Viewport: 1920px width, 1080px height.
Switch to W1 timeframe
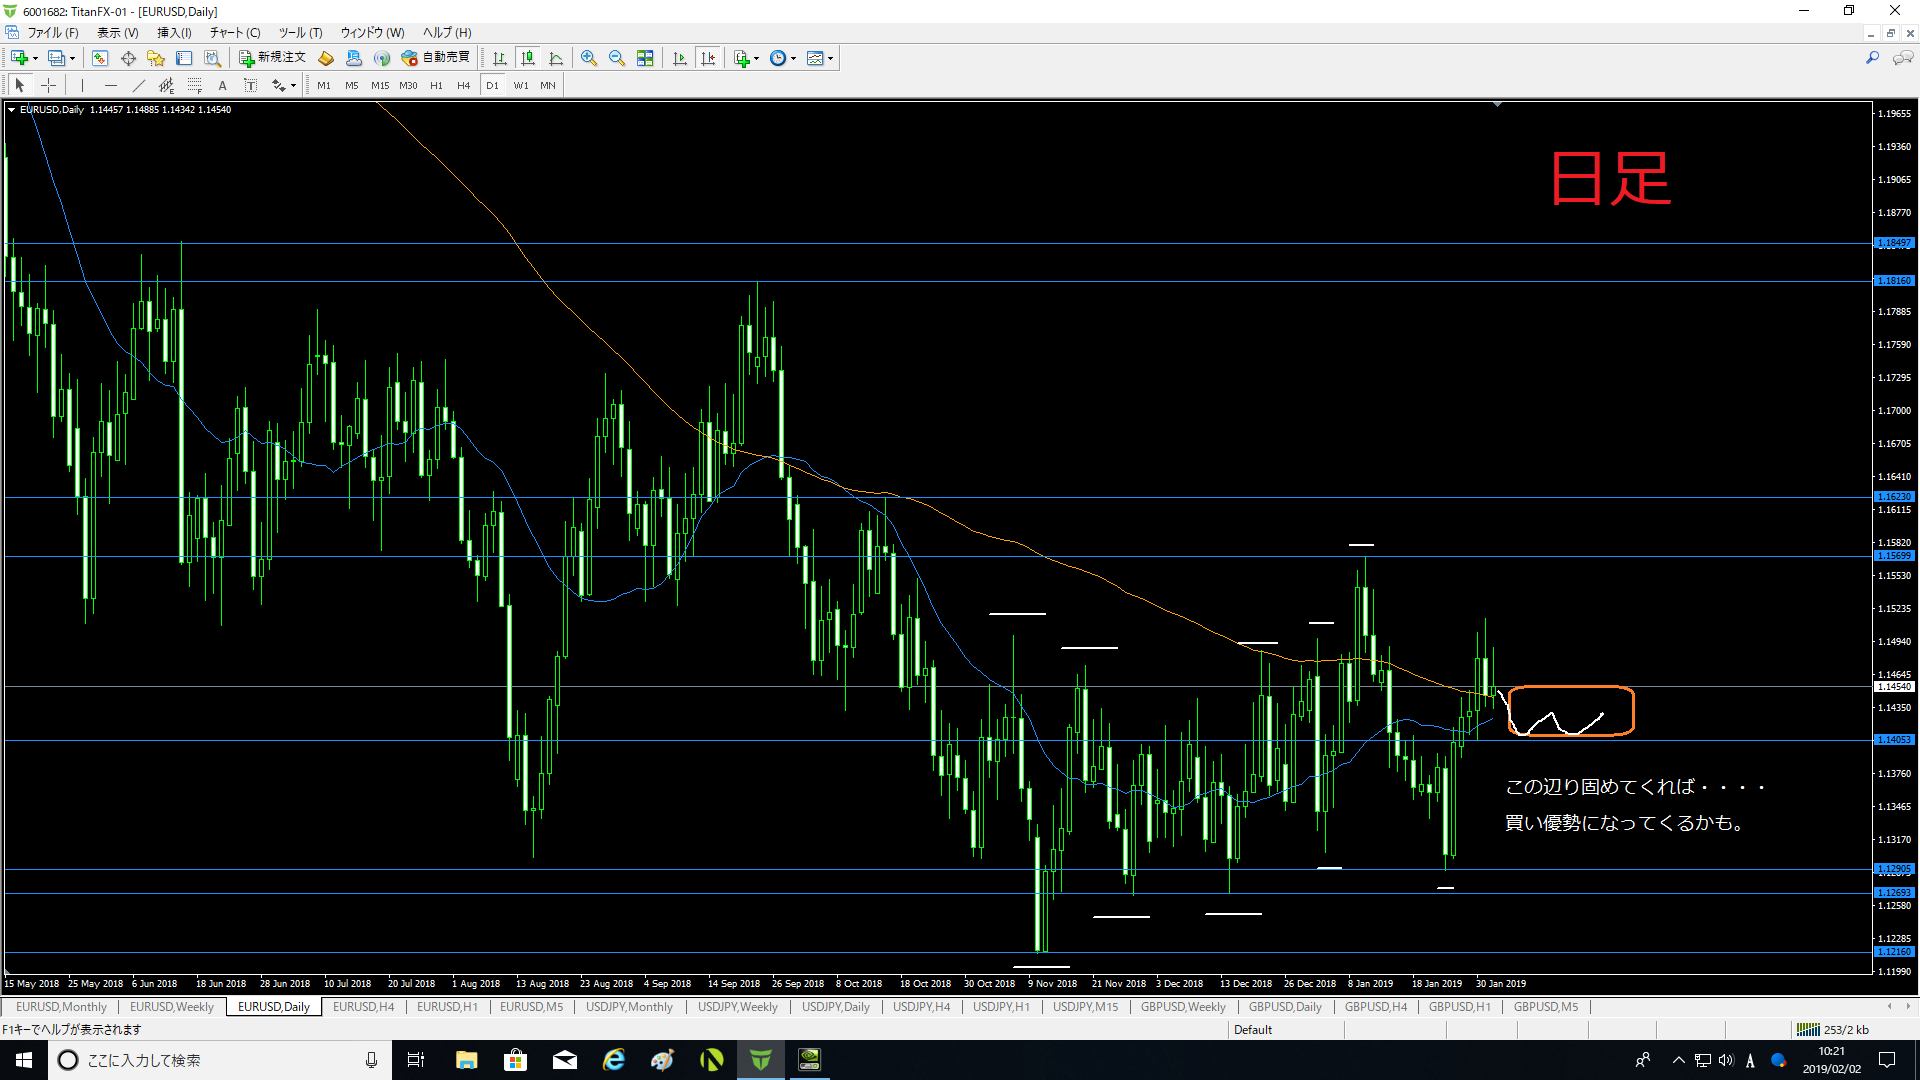coord(521,86)
